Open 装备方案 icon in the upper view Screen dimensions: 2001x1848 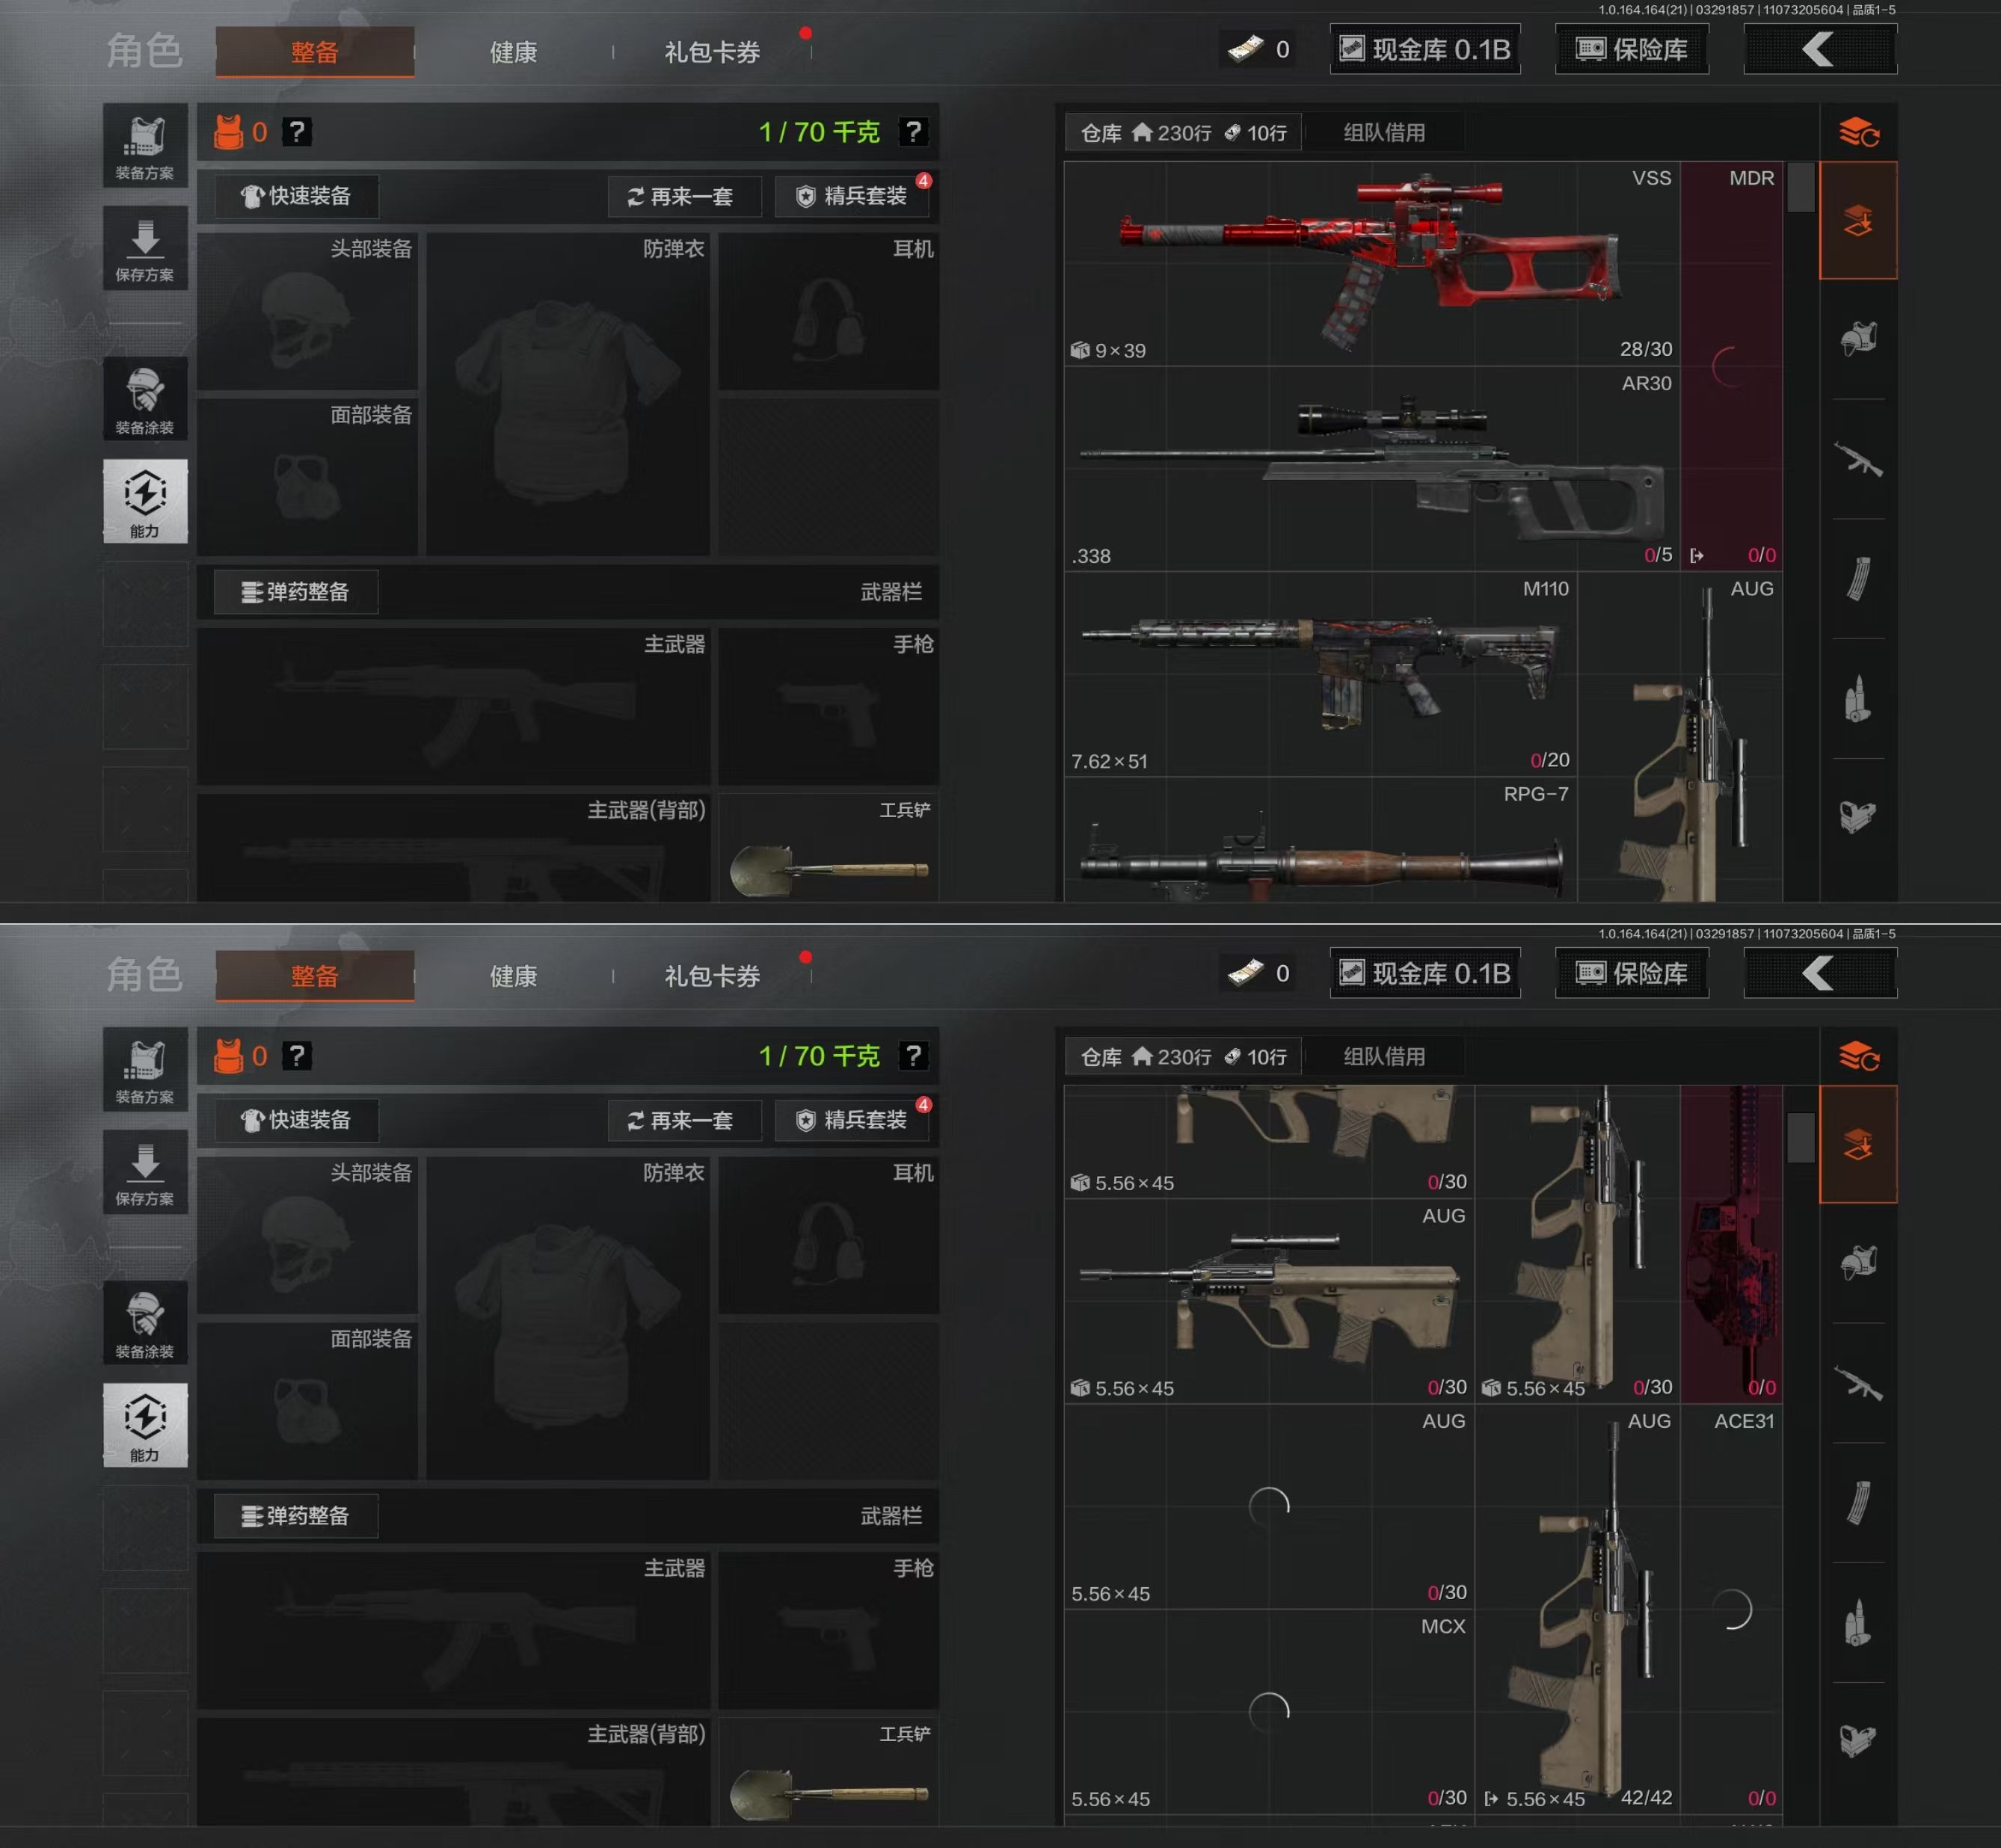click(145, 146)
